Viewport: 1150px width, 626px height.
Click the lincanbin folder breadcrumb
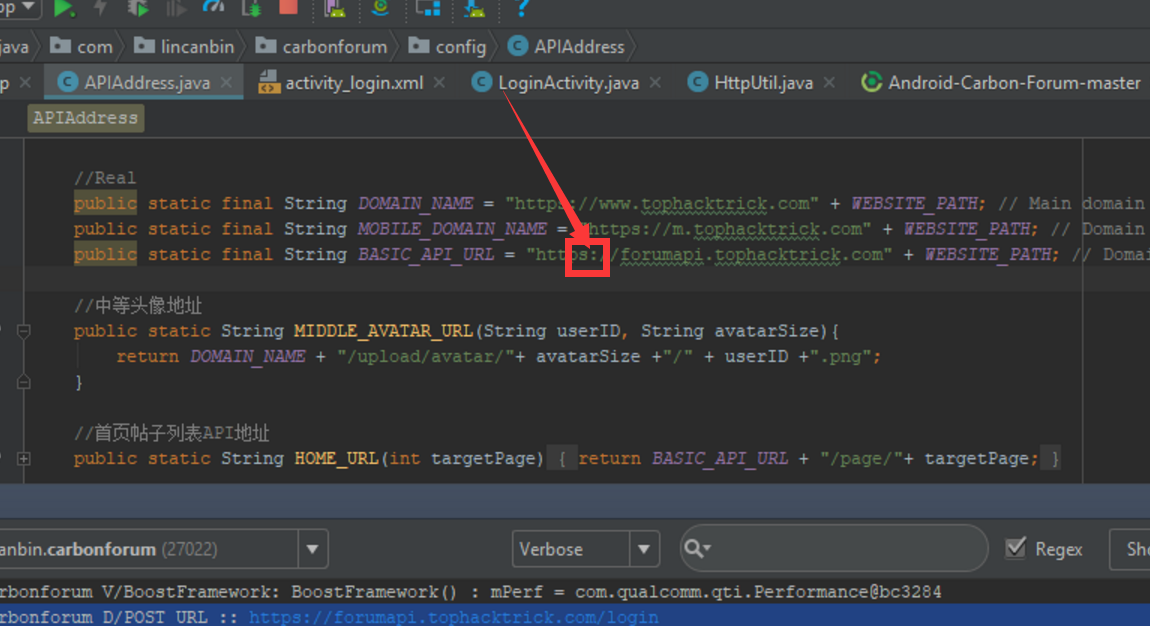coord(184,47)
